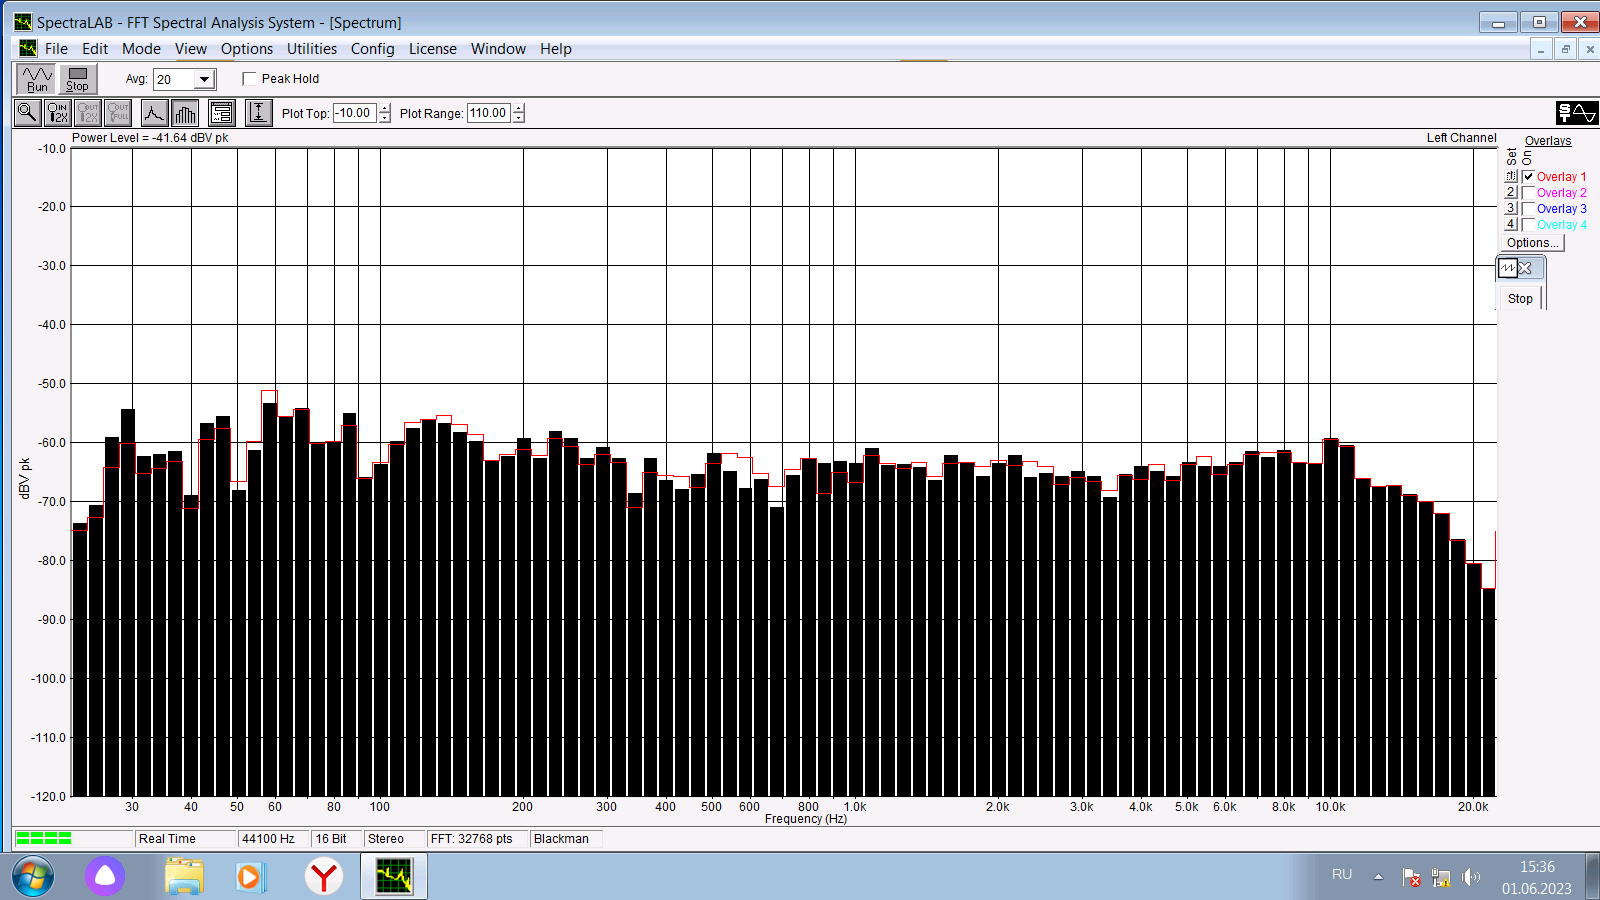Open the plot options dialog icon
The width and height of the screenshot is (1600, 900).
tap(222, 113)
